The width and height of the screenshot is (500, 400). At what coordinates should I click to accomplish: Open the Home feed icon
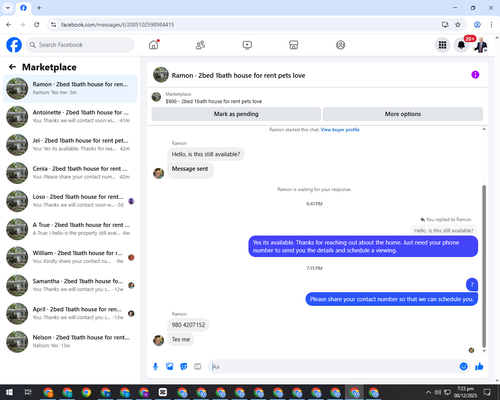tap(154, 45)
